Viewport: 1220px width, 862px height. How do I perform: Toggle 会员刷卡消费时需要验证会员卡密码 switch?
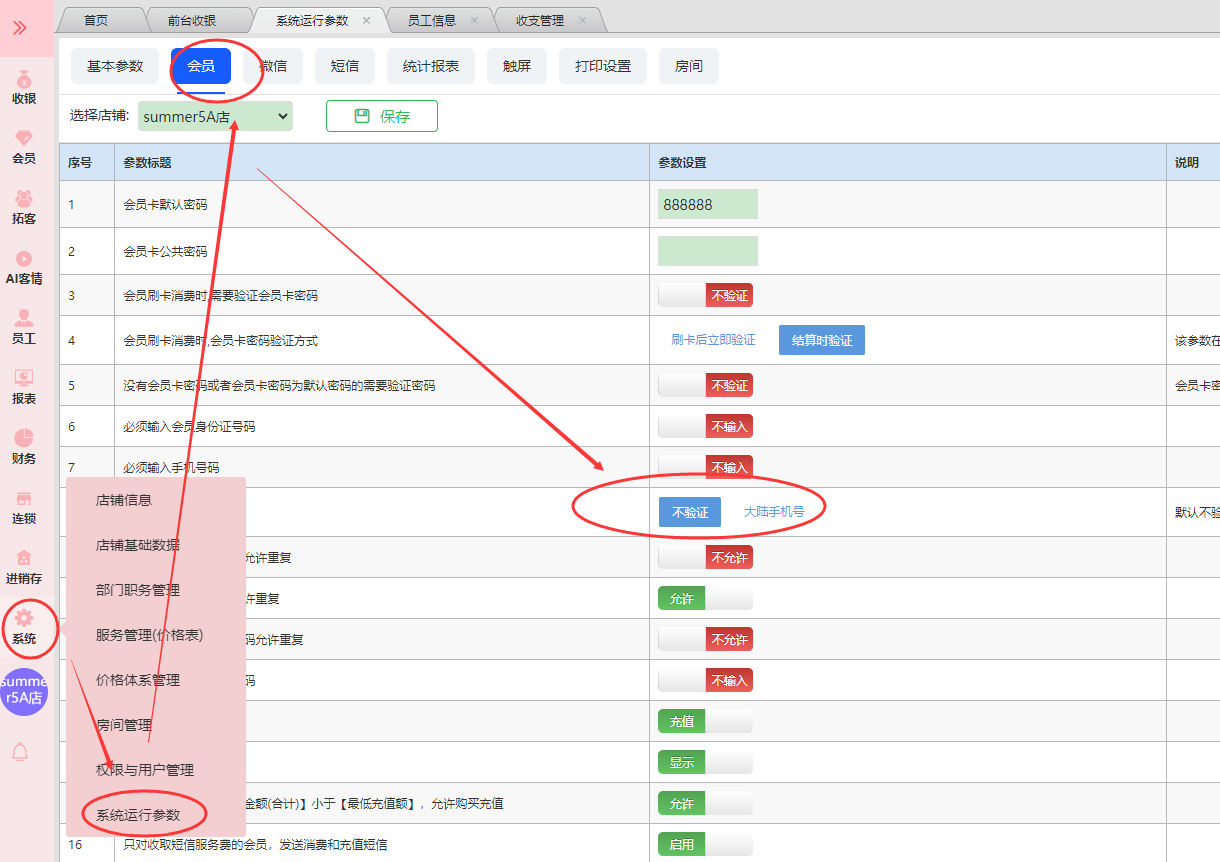pos(705,295)
